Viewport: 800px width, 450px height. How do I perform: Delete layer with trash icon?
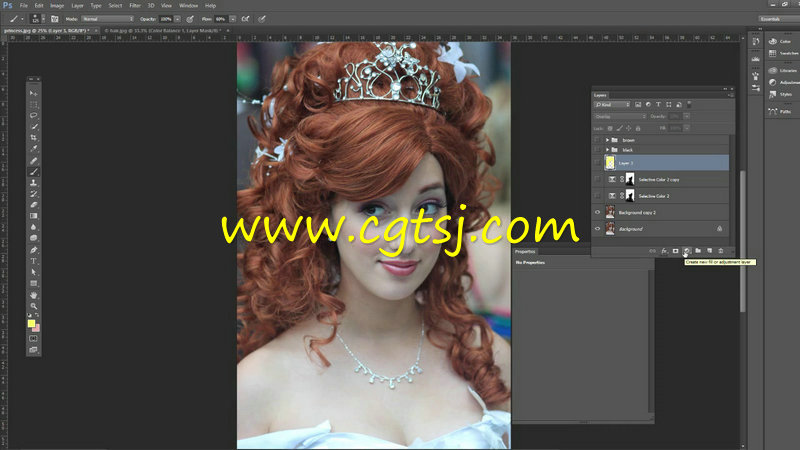click(721, 251)
